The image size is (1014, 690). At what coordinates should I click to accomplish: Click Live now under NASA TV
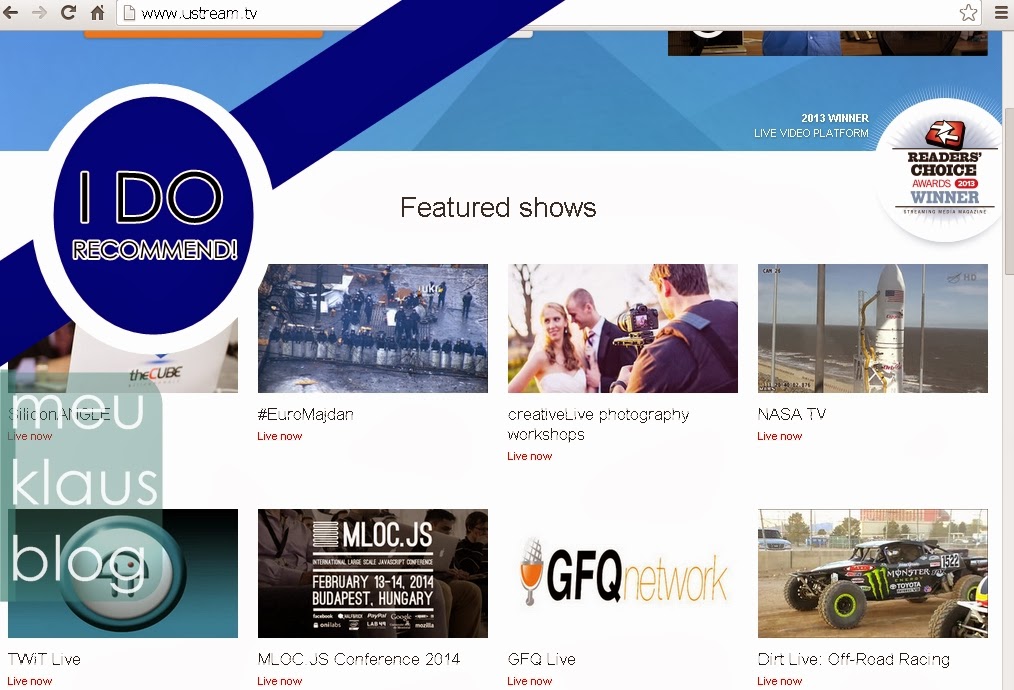pos(779,437)
